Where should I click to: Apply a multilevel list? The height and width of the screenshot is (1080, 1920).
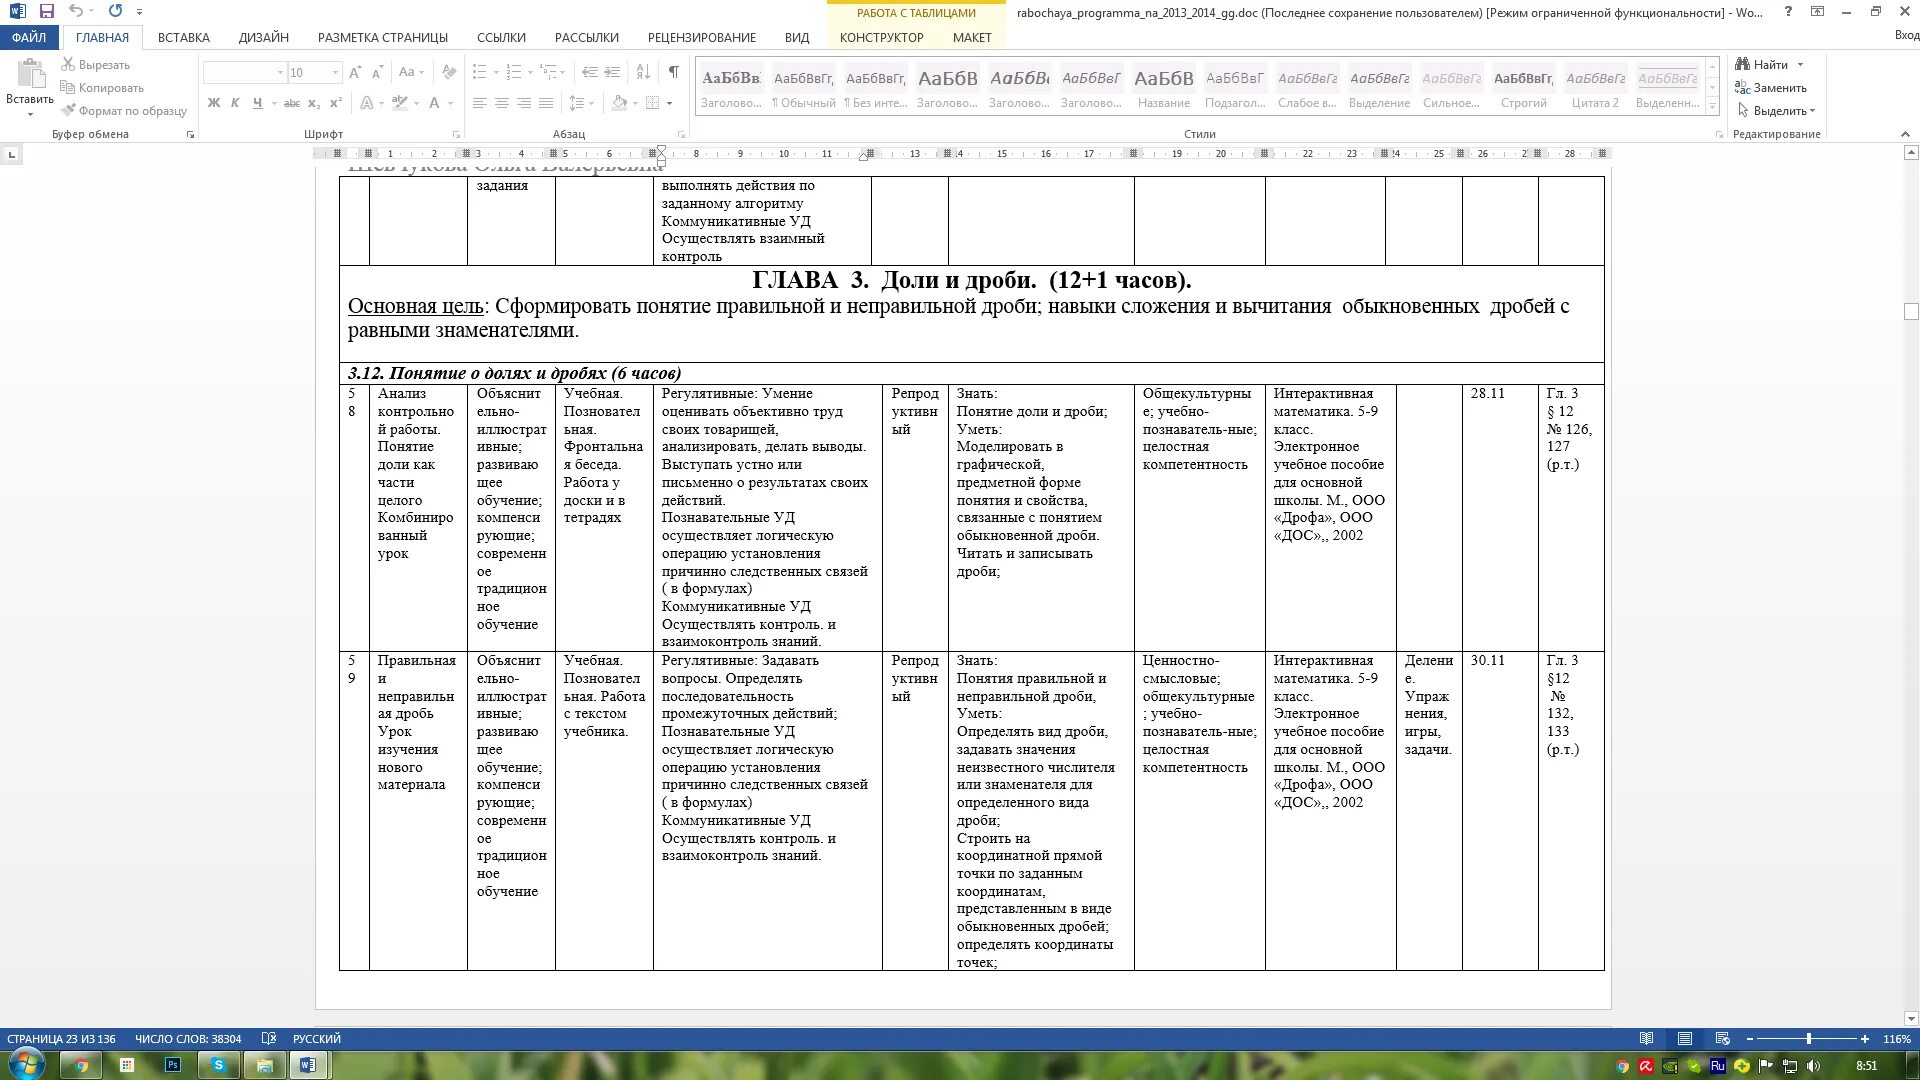tap(548, 72)
